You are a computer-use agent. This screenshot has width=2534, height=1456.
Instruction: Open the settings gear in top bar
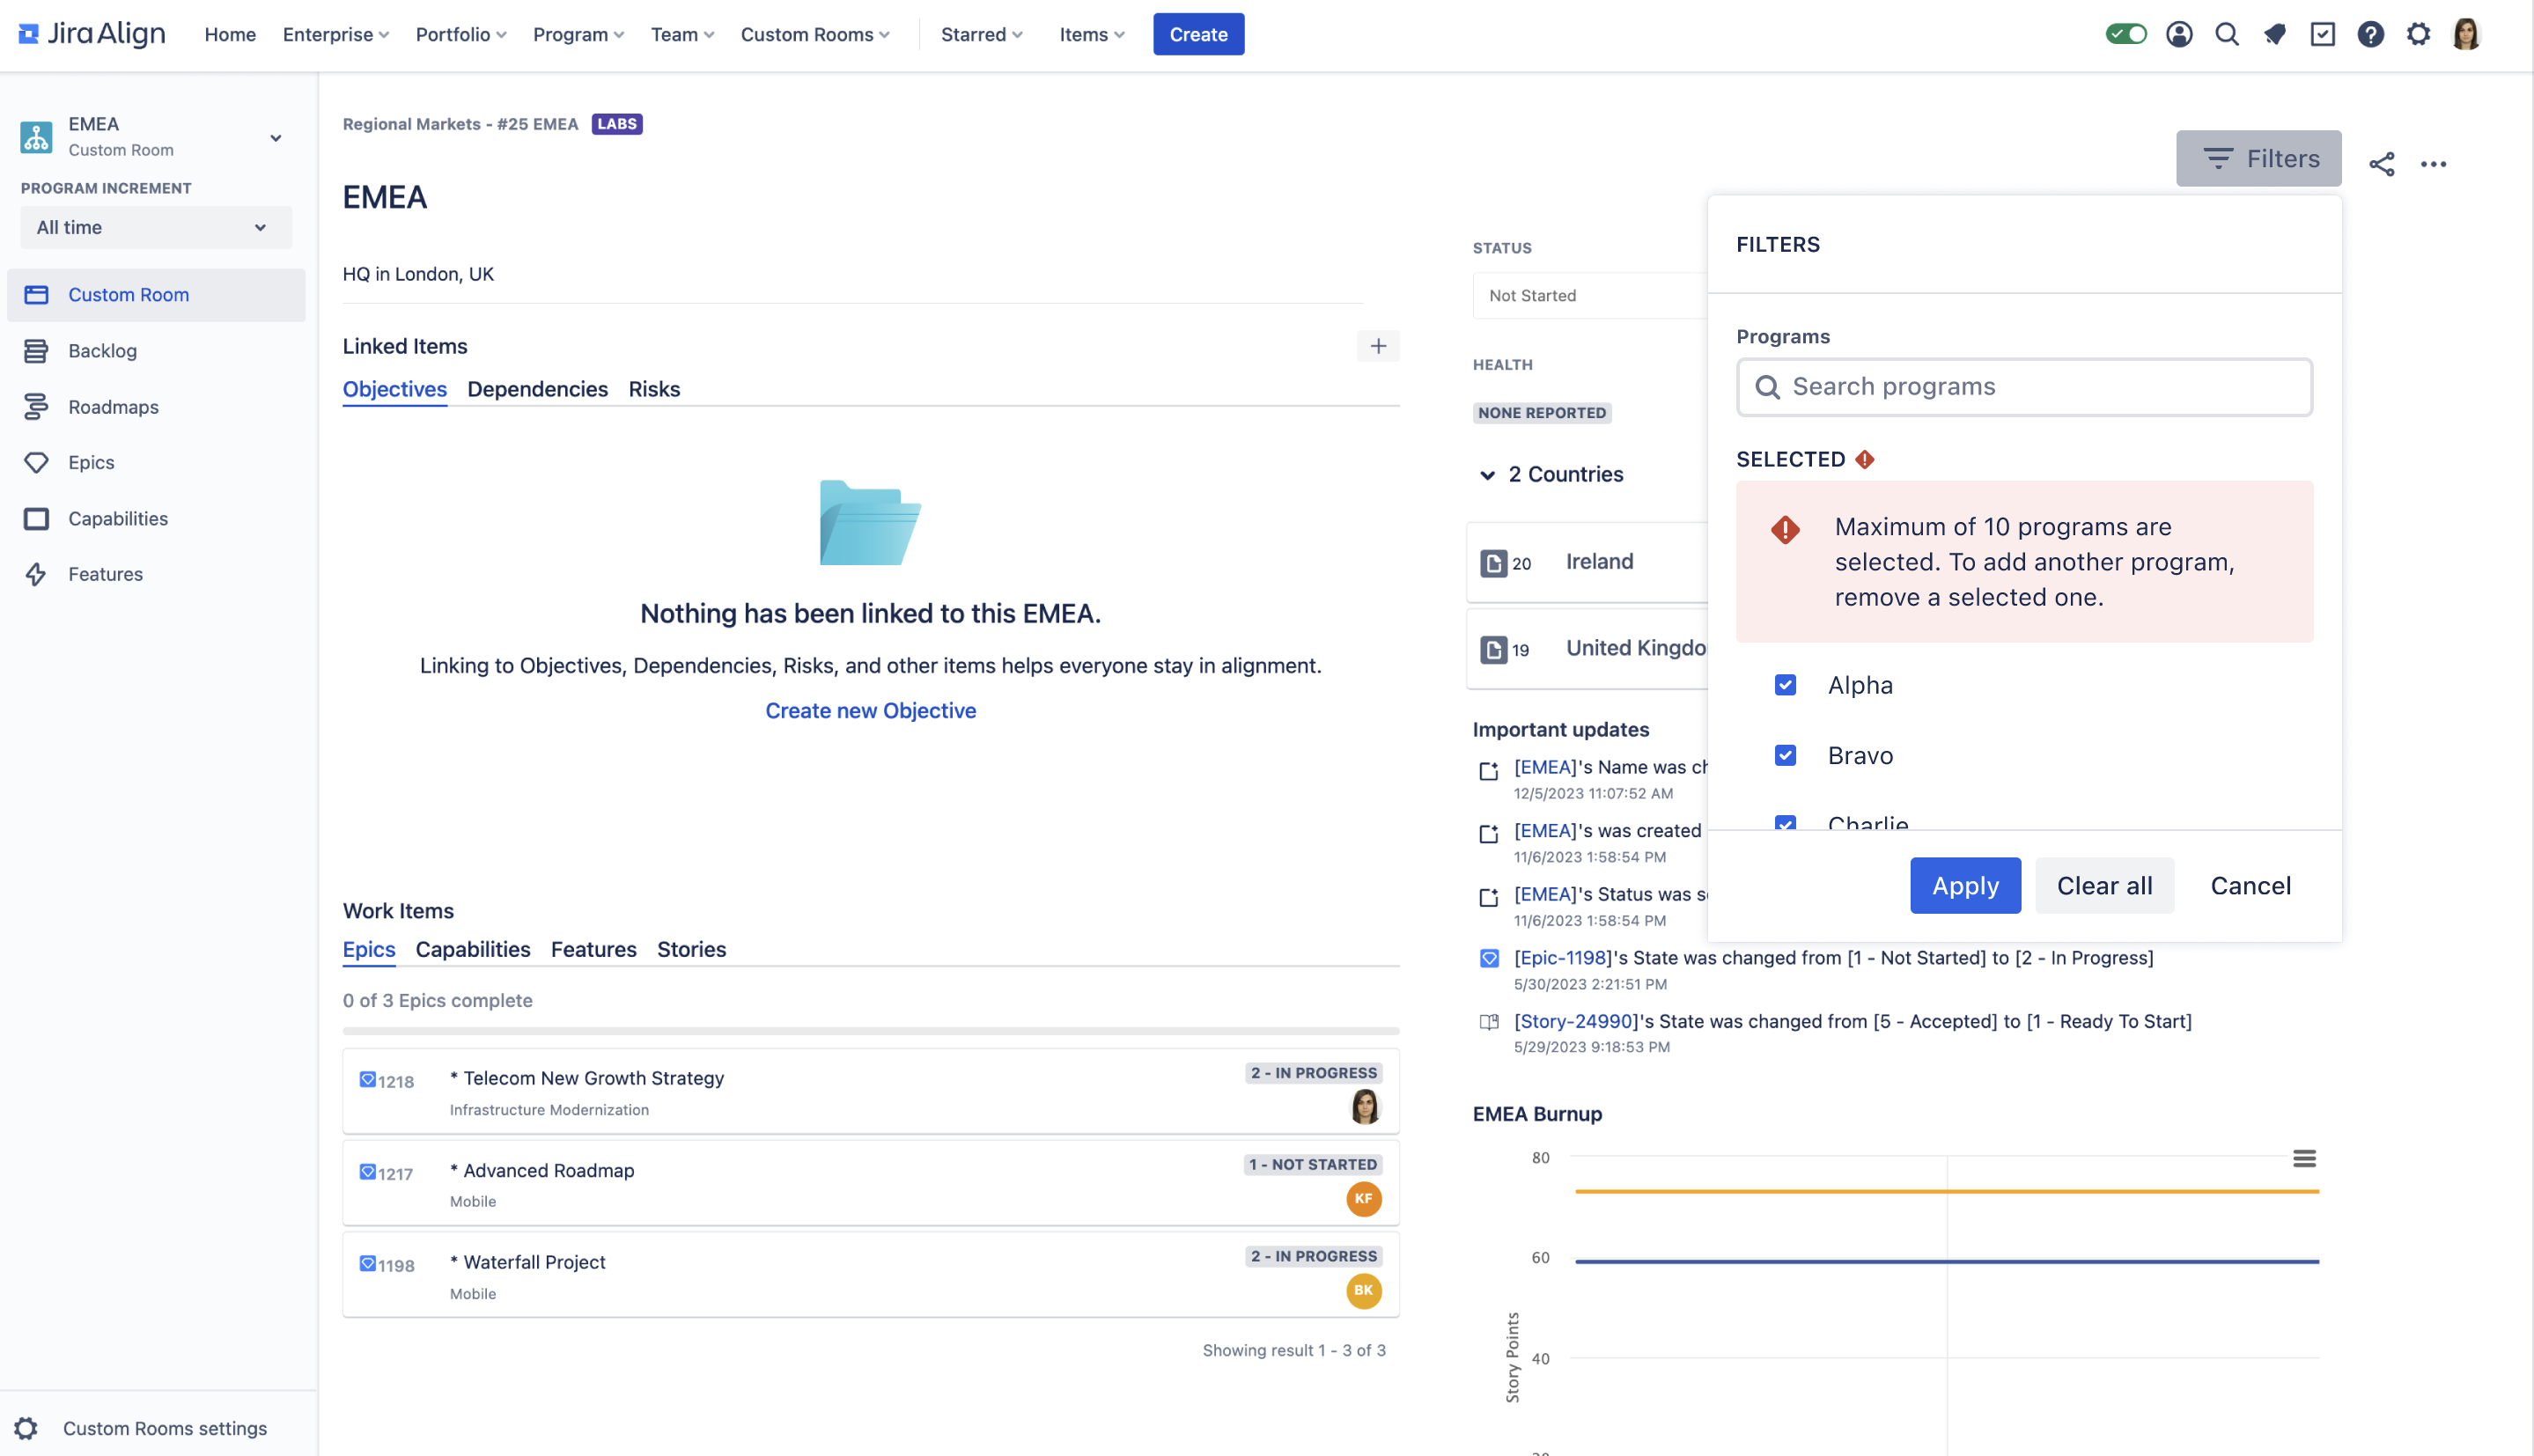(x=2418, y=34)
